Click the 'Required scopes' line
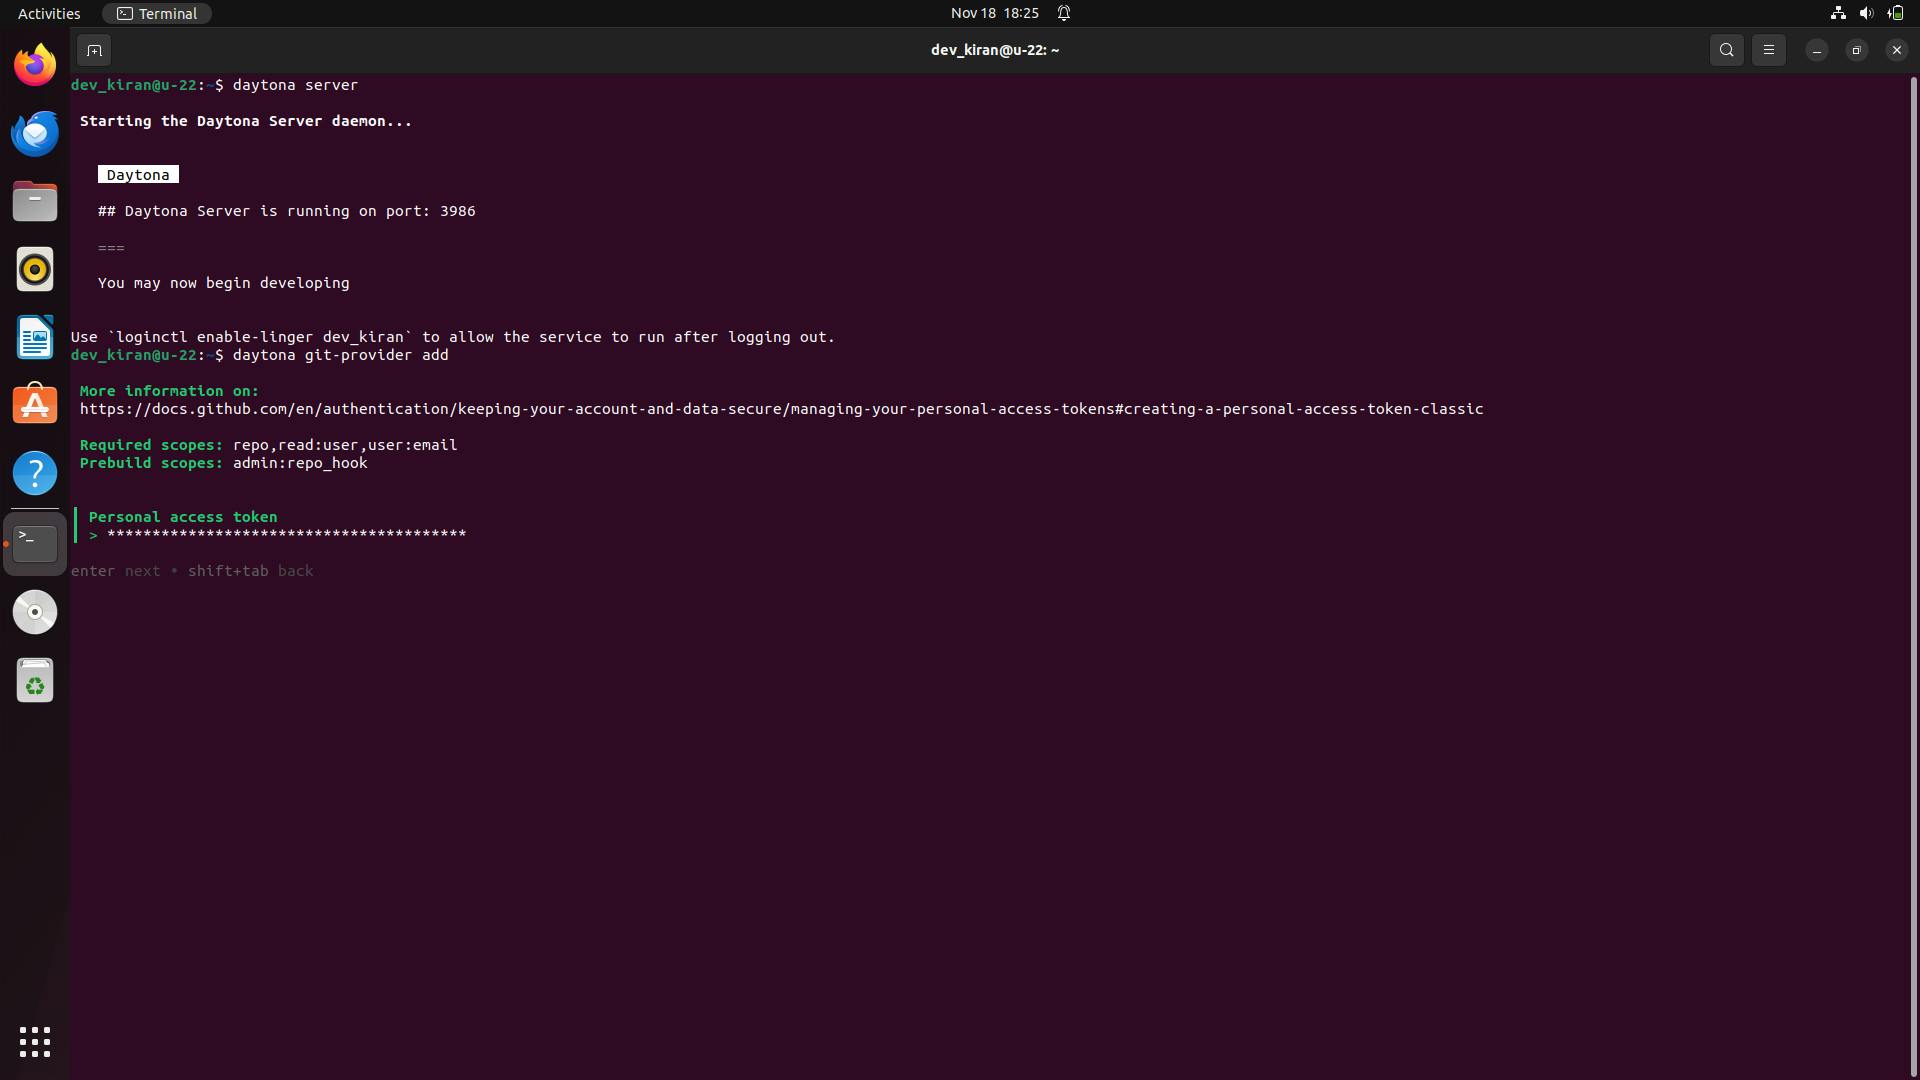This screenshot has width=1920, height=1080. pos(269,445)
